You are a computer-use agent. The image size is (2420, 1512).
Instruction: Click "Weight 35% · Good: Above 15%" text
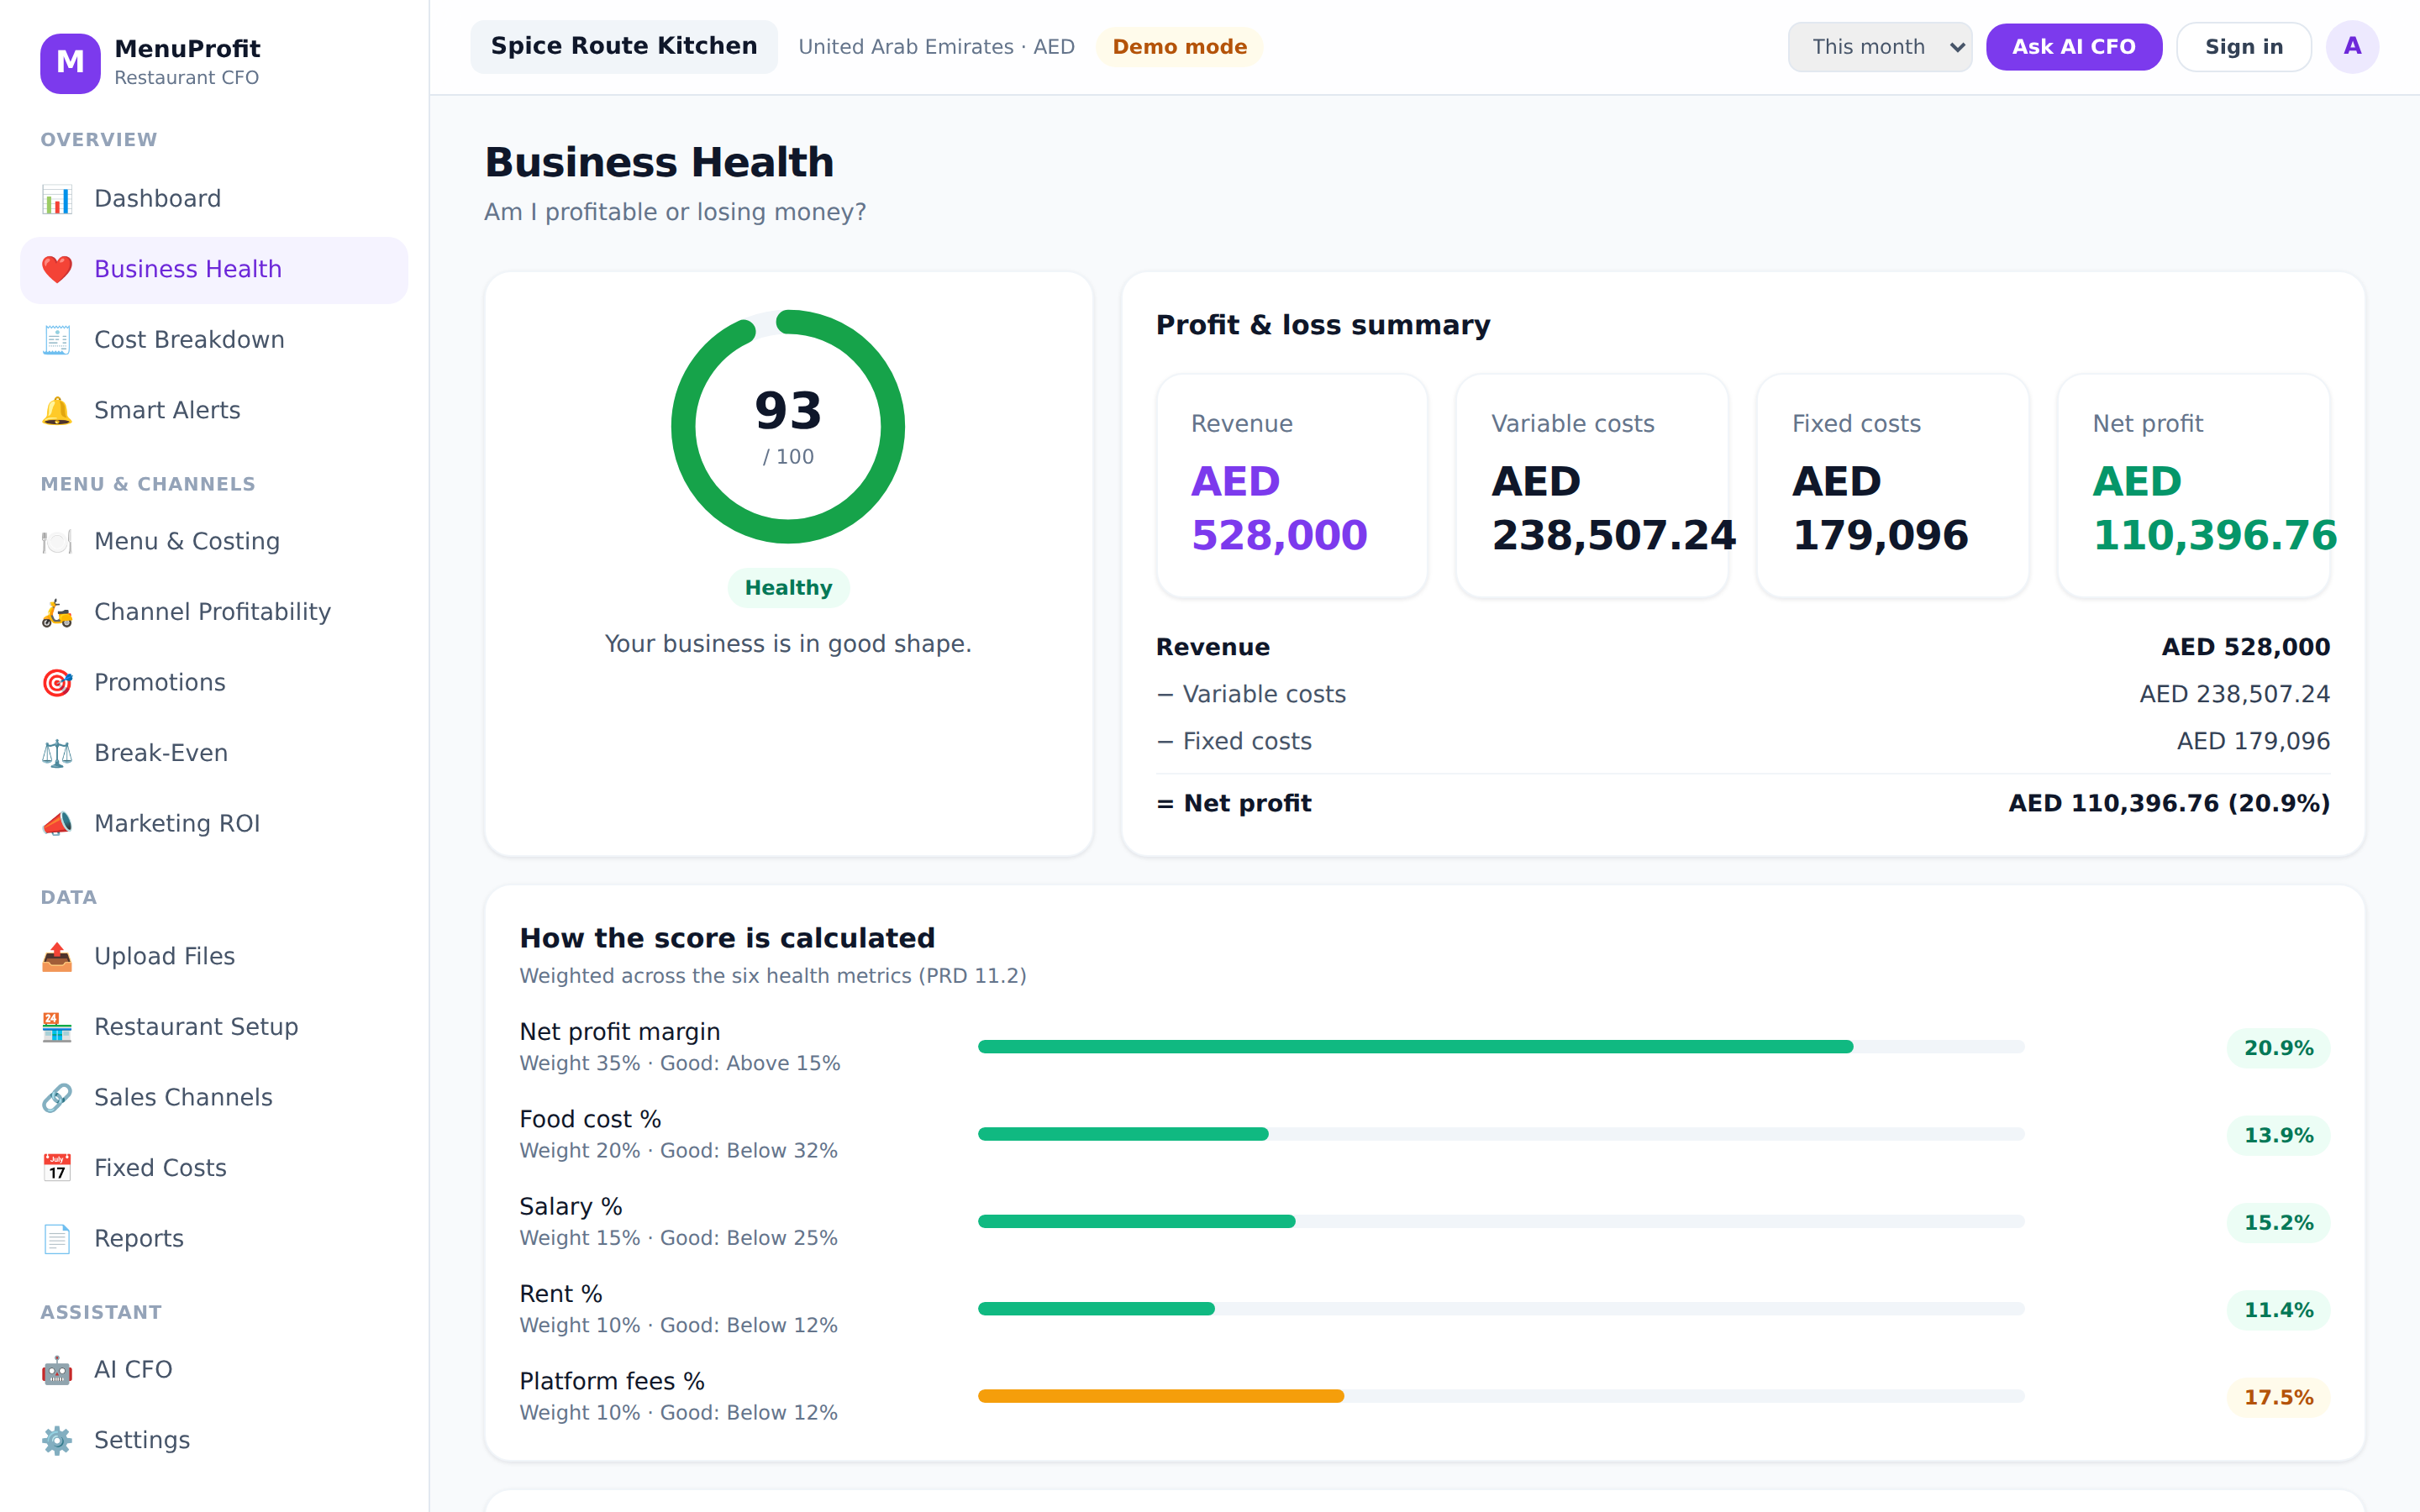pos(680,1064)
